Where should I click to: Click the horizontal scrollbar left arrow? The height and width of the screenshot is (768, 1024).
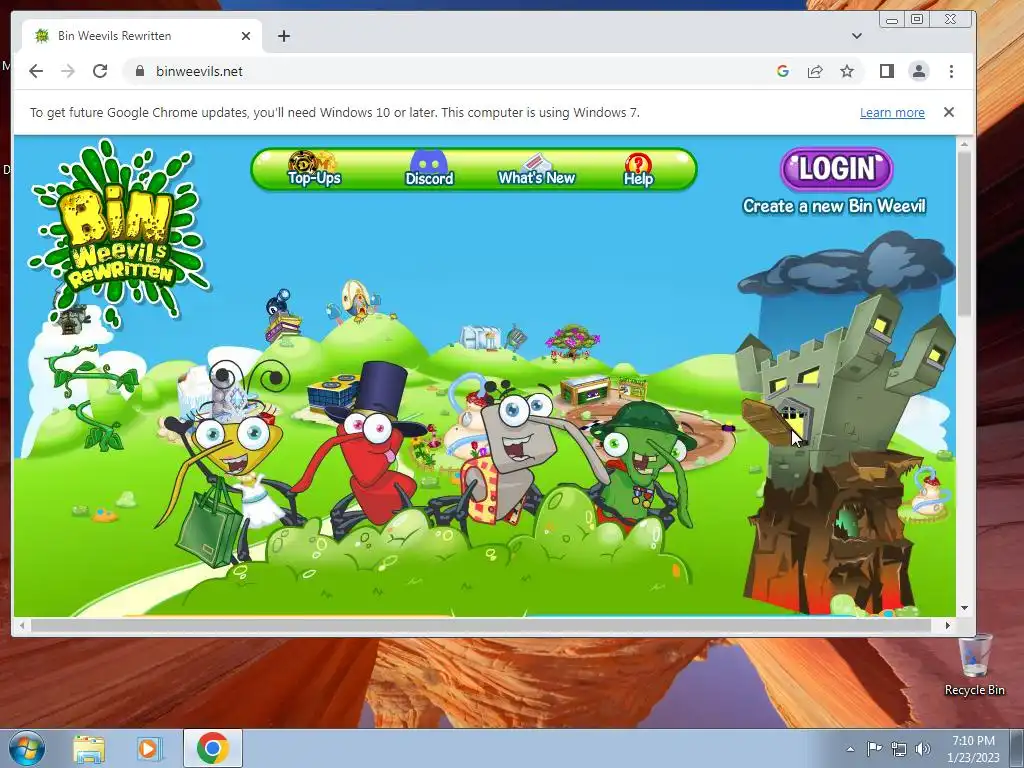(x=22, y=626)
